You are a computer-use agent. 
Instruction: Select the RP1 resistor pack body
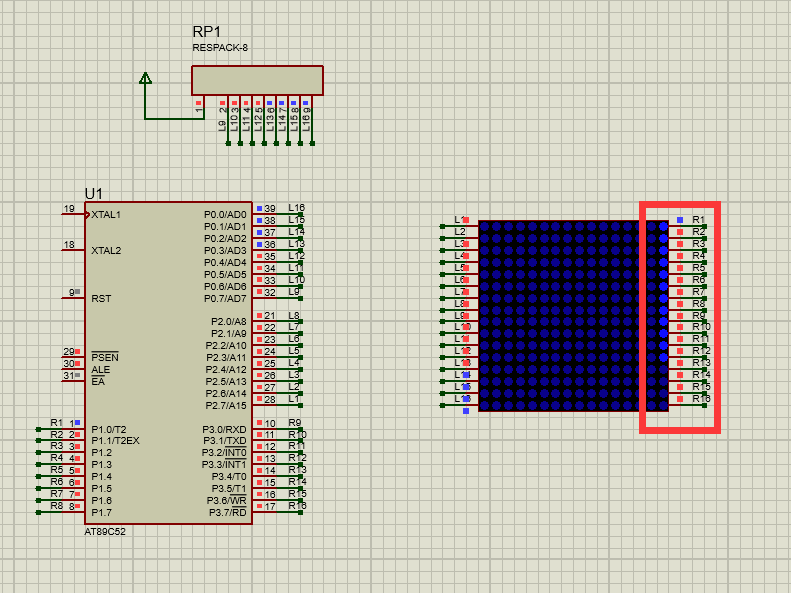coord(257,80)
